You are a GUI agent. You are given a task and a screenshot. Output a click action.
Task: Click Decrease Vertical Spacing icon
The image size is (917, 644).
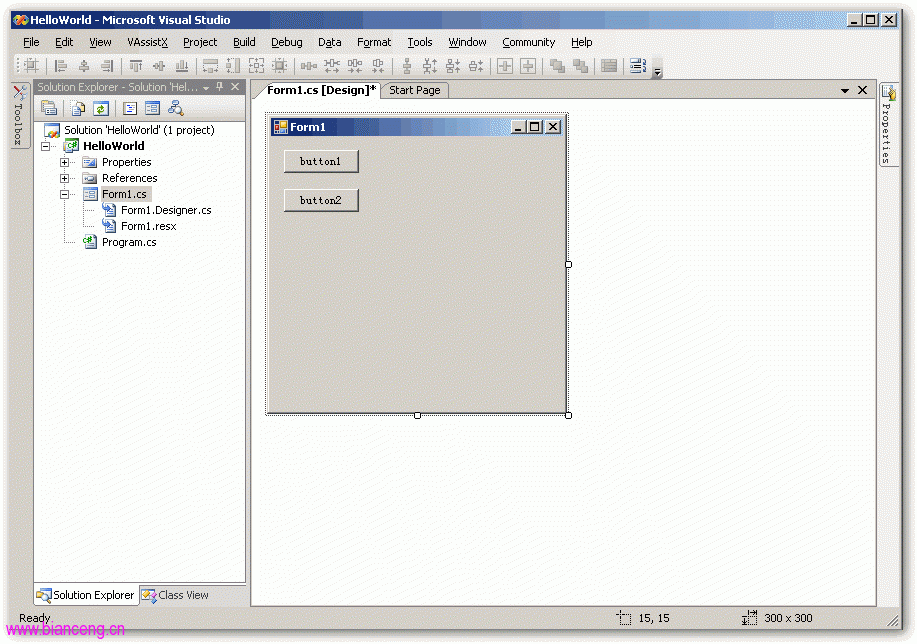coord(453,66)
